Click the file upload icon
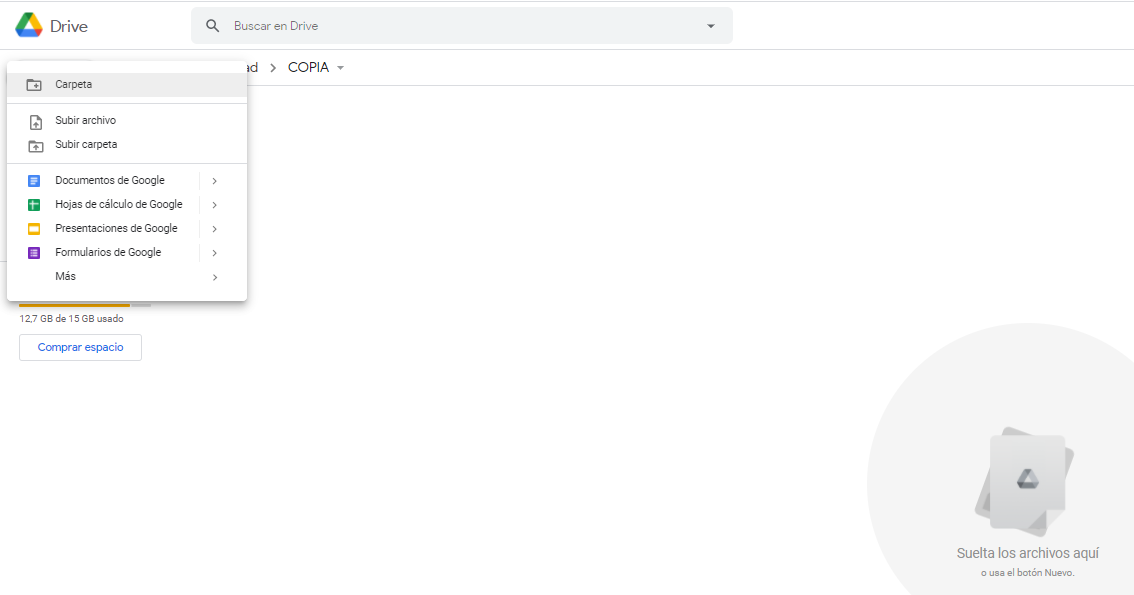Screen dimensions: 1134x595 point(35,121)
